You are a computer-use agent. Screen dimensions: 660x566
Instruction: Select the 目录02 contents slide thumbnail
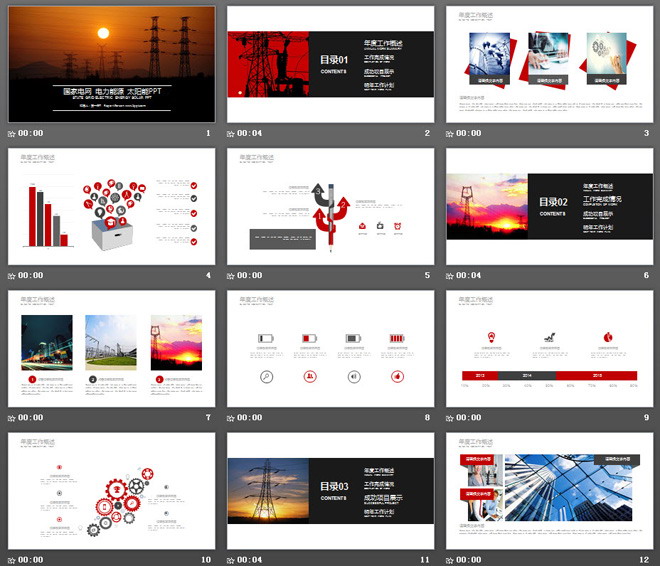pyautogui.click(x=548, y=207)
